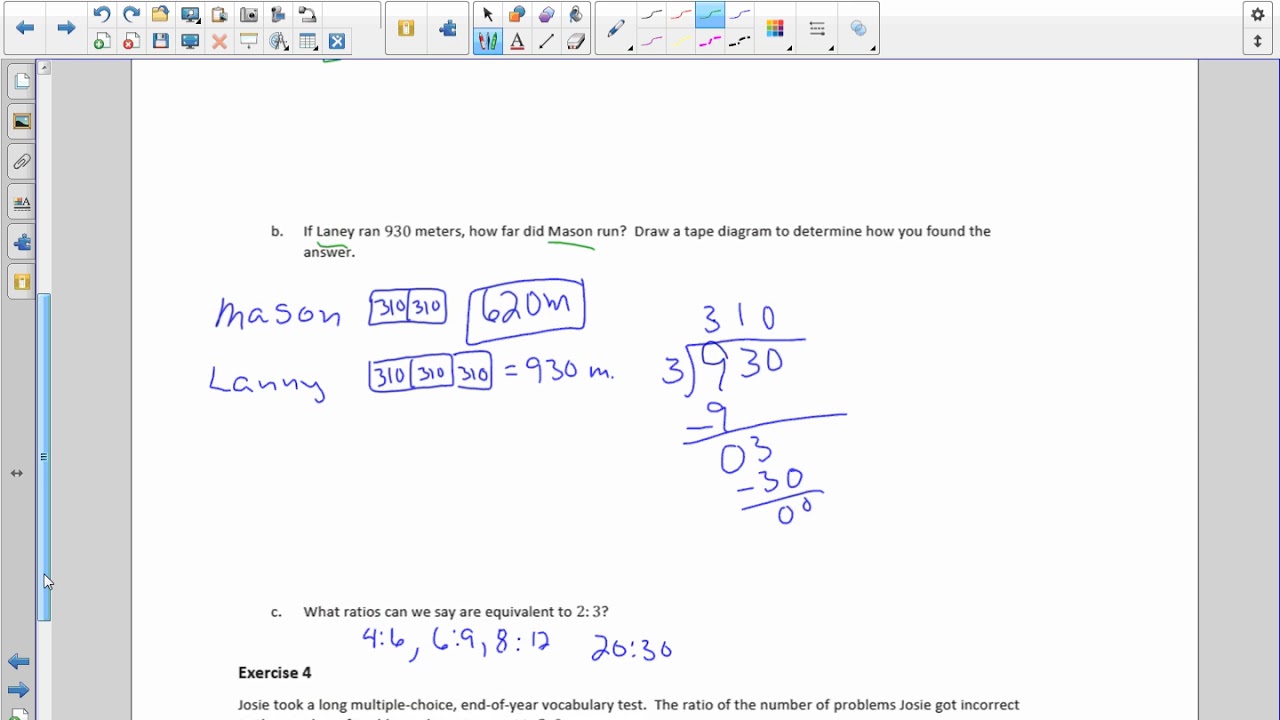Open add-ons puzzle piece in toolbar
Screen dimensions: 1280x720
pos(447,28)
